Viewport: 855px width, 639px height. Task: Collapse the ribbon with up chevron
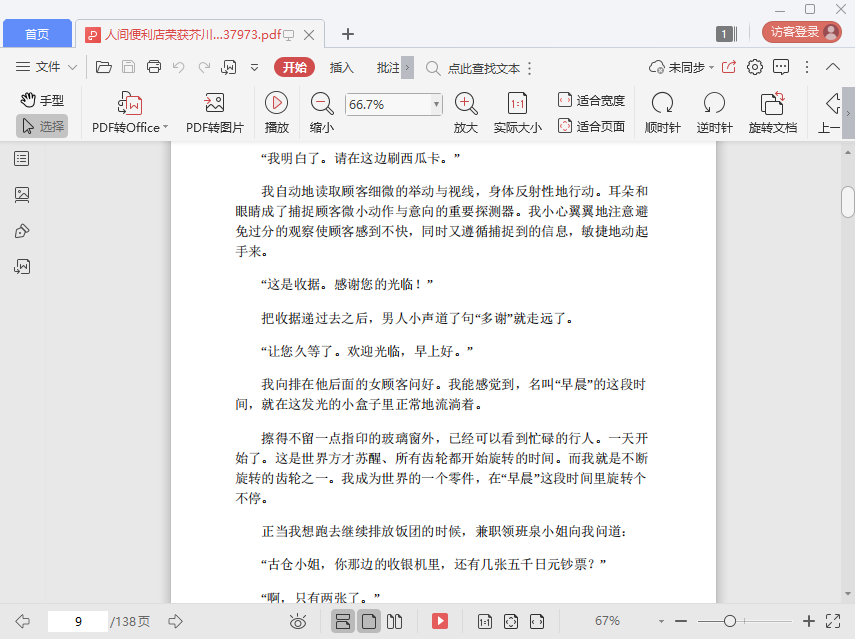tap(833, 67)
